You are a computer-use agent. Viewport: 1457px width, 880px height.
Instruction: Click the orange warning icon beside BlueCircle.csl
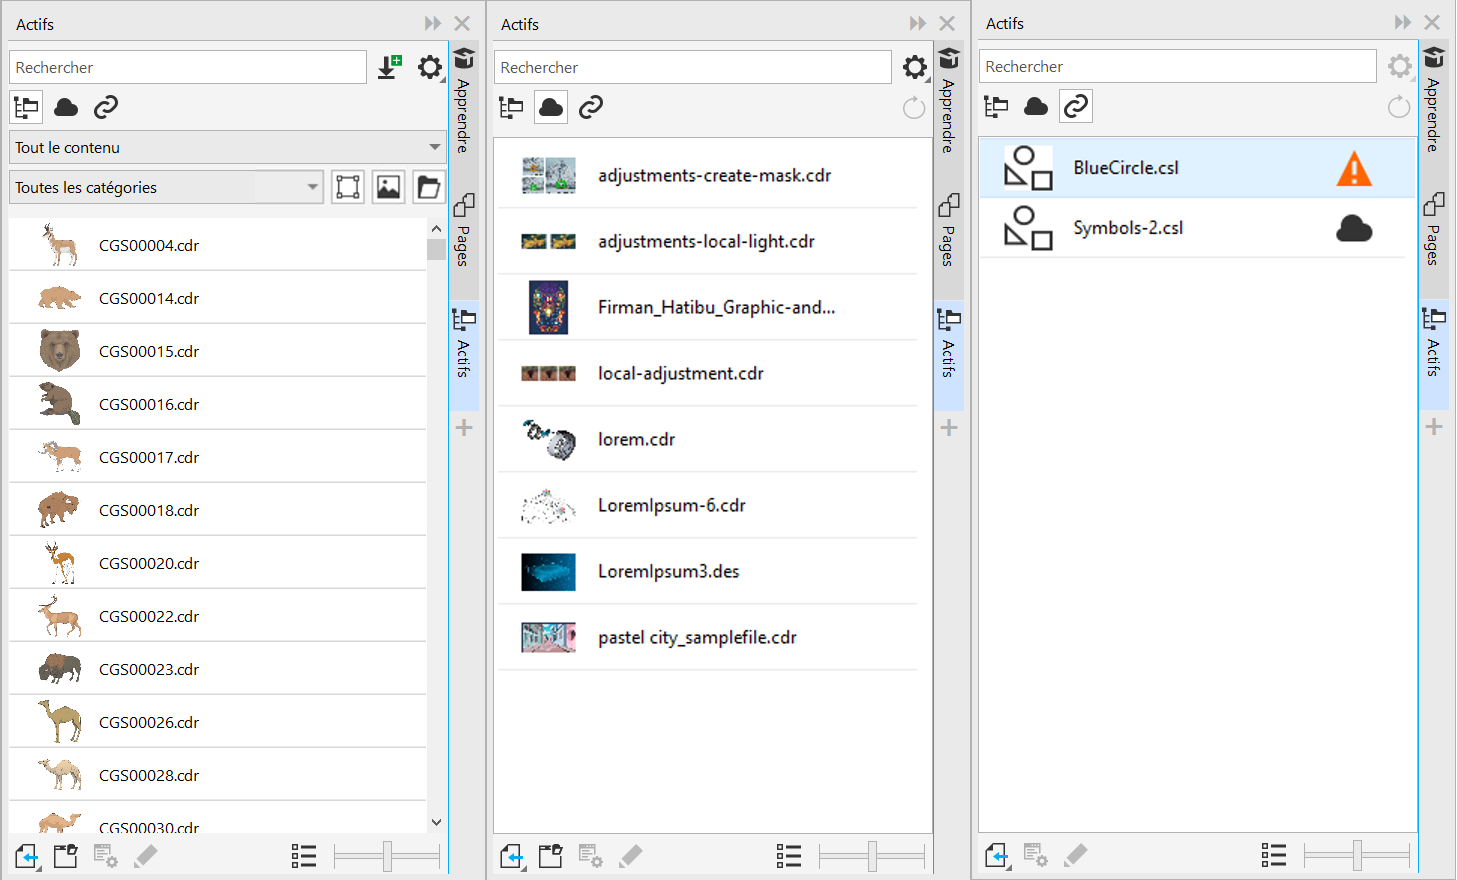(x=1354, y=169)
